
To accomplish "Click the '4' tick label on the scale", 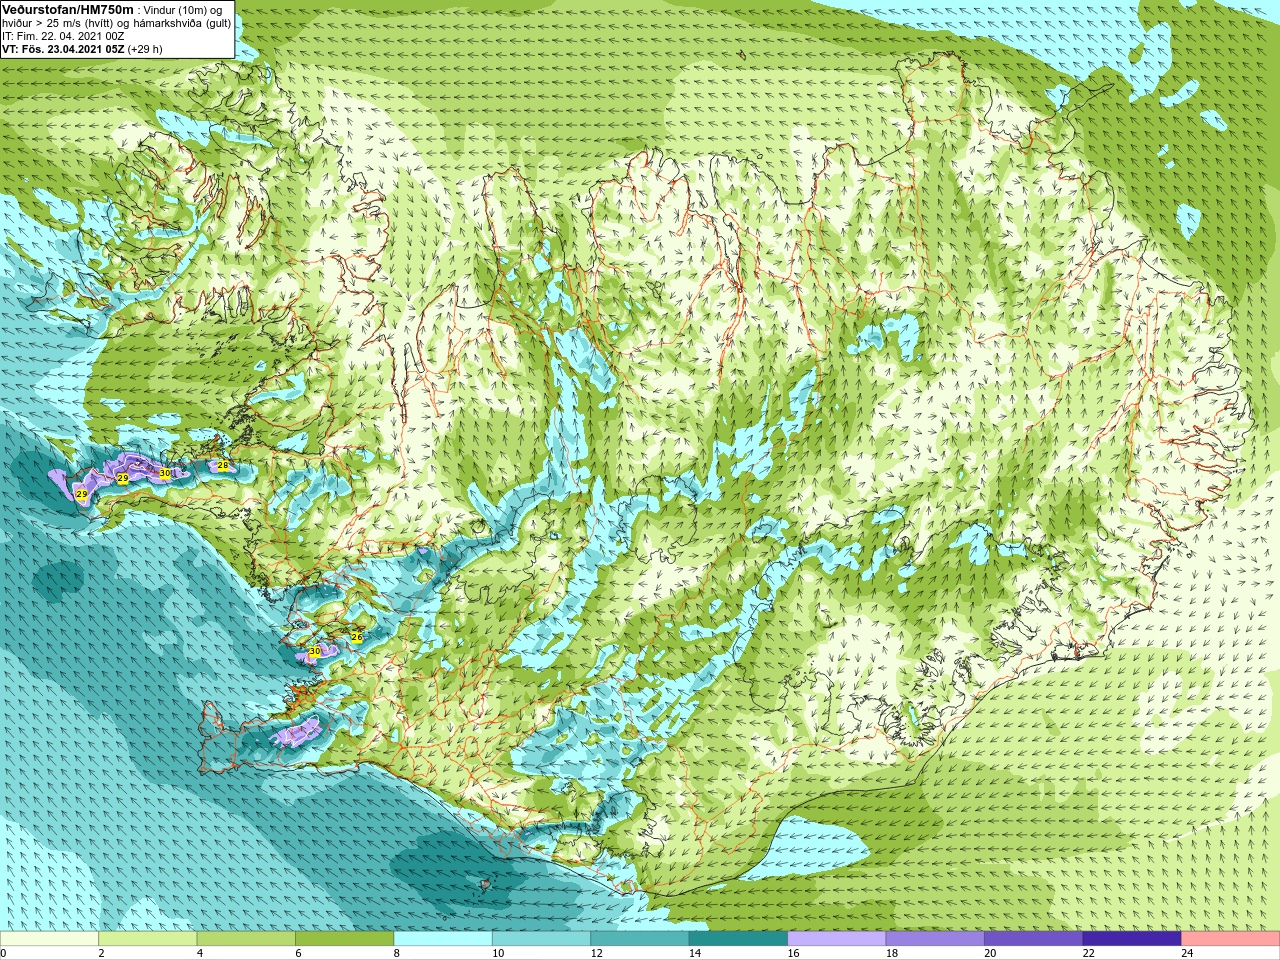I will (200, 954).
